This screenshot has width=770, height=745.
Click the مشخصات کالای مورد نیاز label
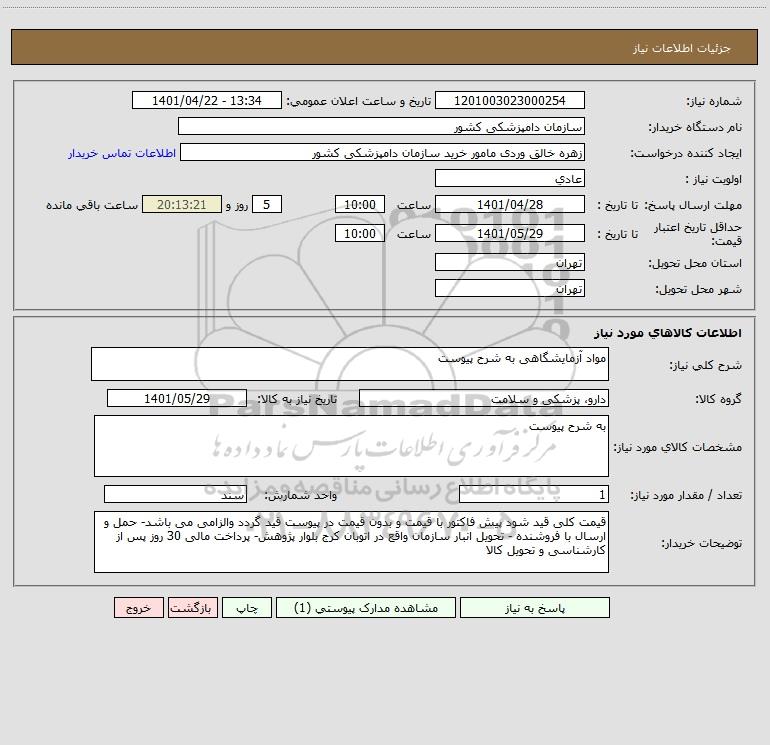(x=678, y=447)
